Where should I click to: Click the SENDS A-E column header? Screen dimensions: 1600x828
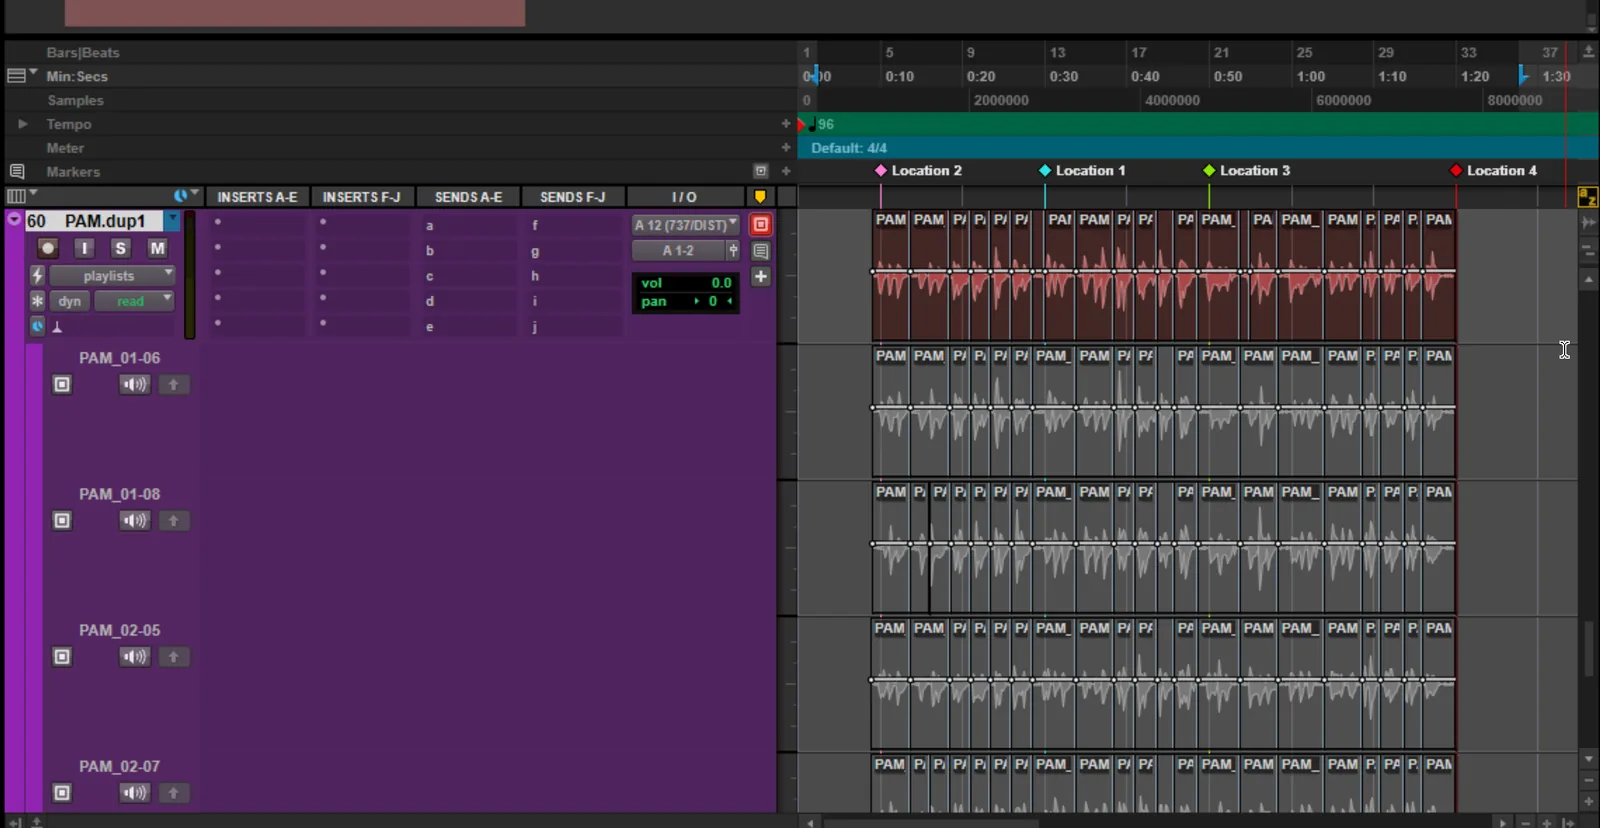point(468,197)
